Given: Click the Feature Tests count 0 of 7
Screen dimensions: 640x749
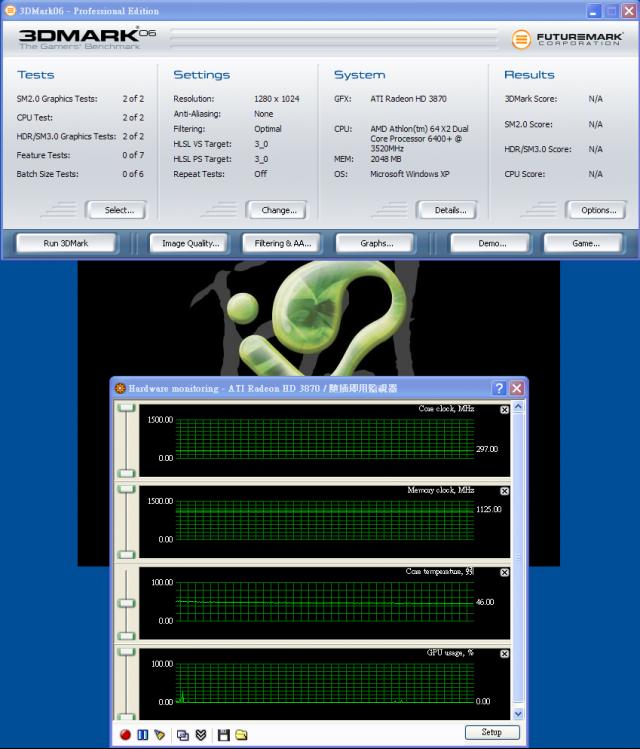Looking at the screenshot, I should click(133, 155).
